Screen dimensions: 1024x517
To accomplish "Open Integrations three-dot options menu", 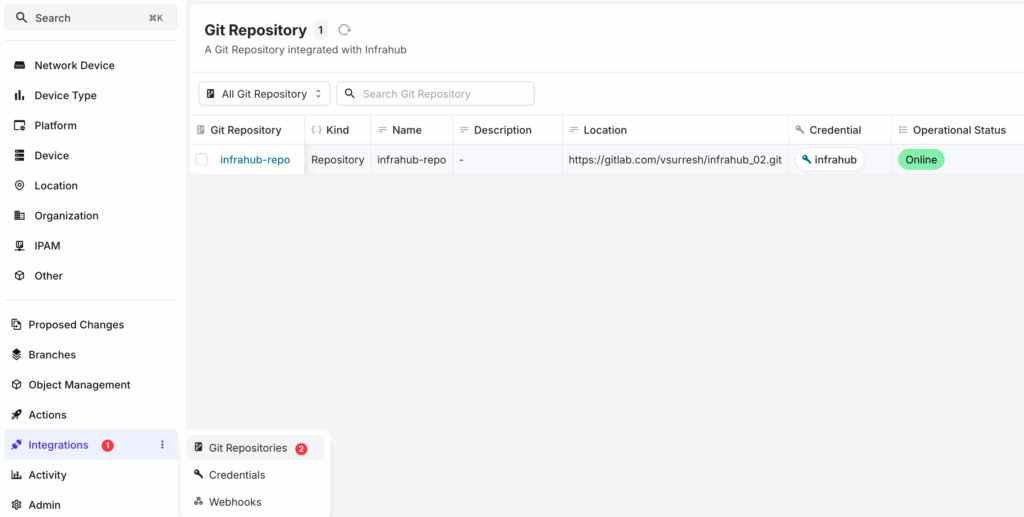I will [x=162, y=445].
